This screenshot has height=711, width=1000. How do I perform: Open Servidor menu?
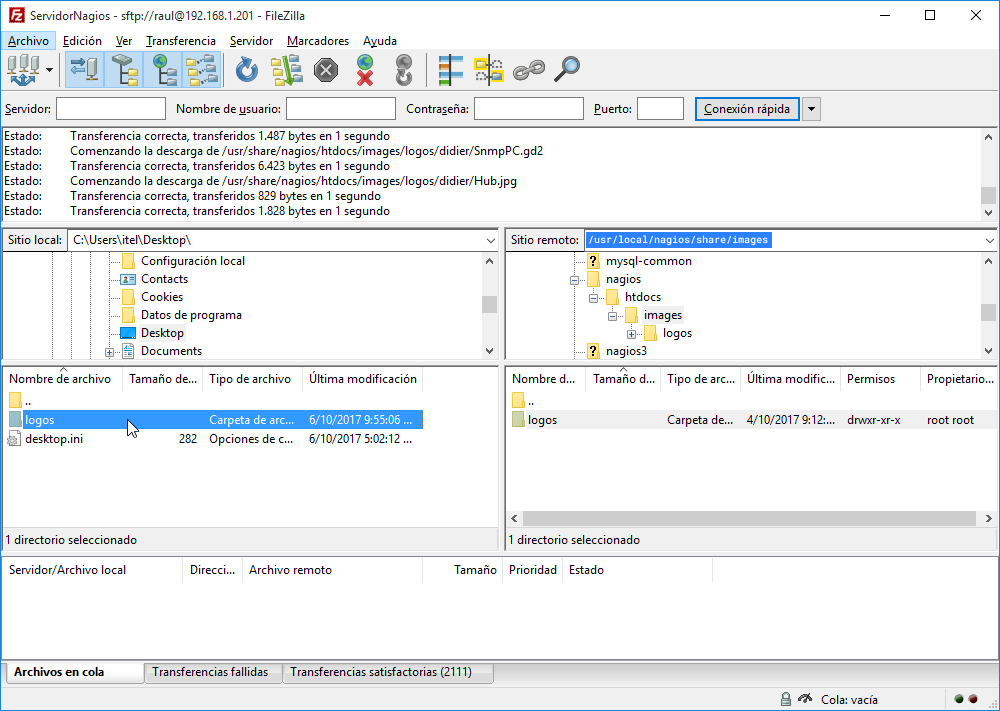click(x=251, y=41)
